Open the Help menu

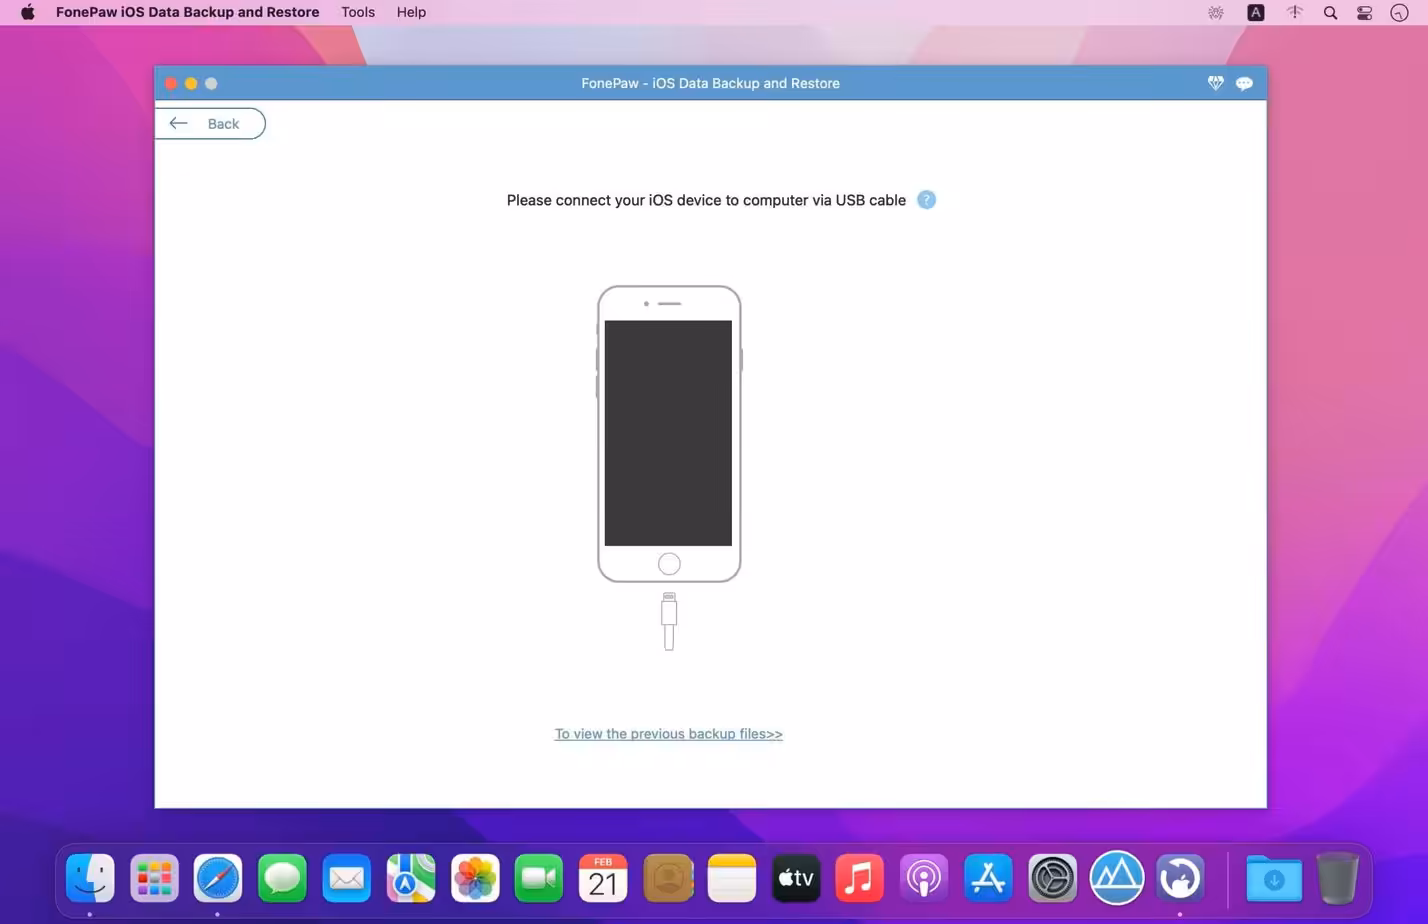[x=411, y=12]
